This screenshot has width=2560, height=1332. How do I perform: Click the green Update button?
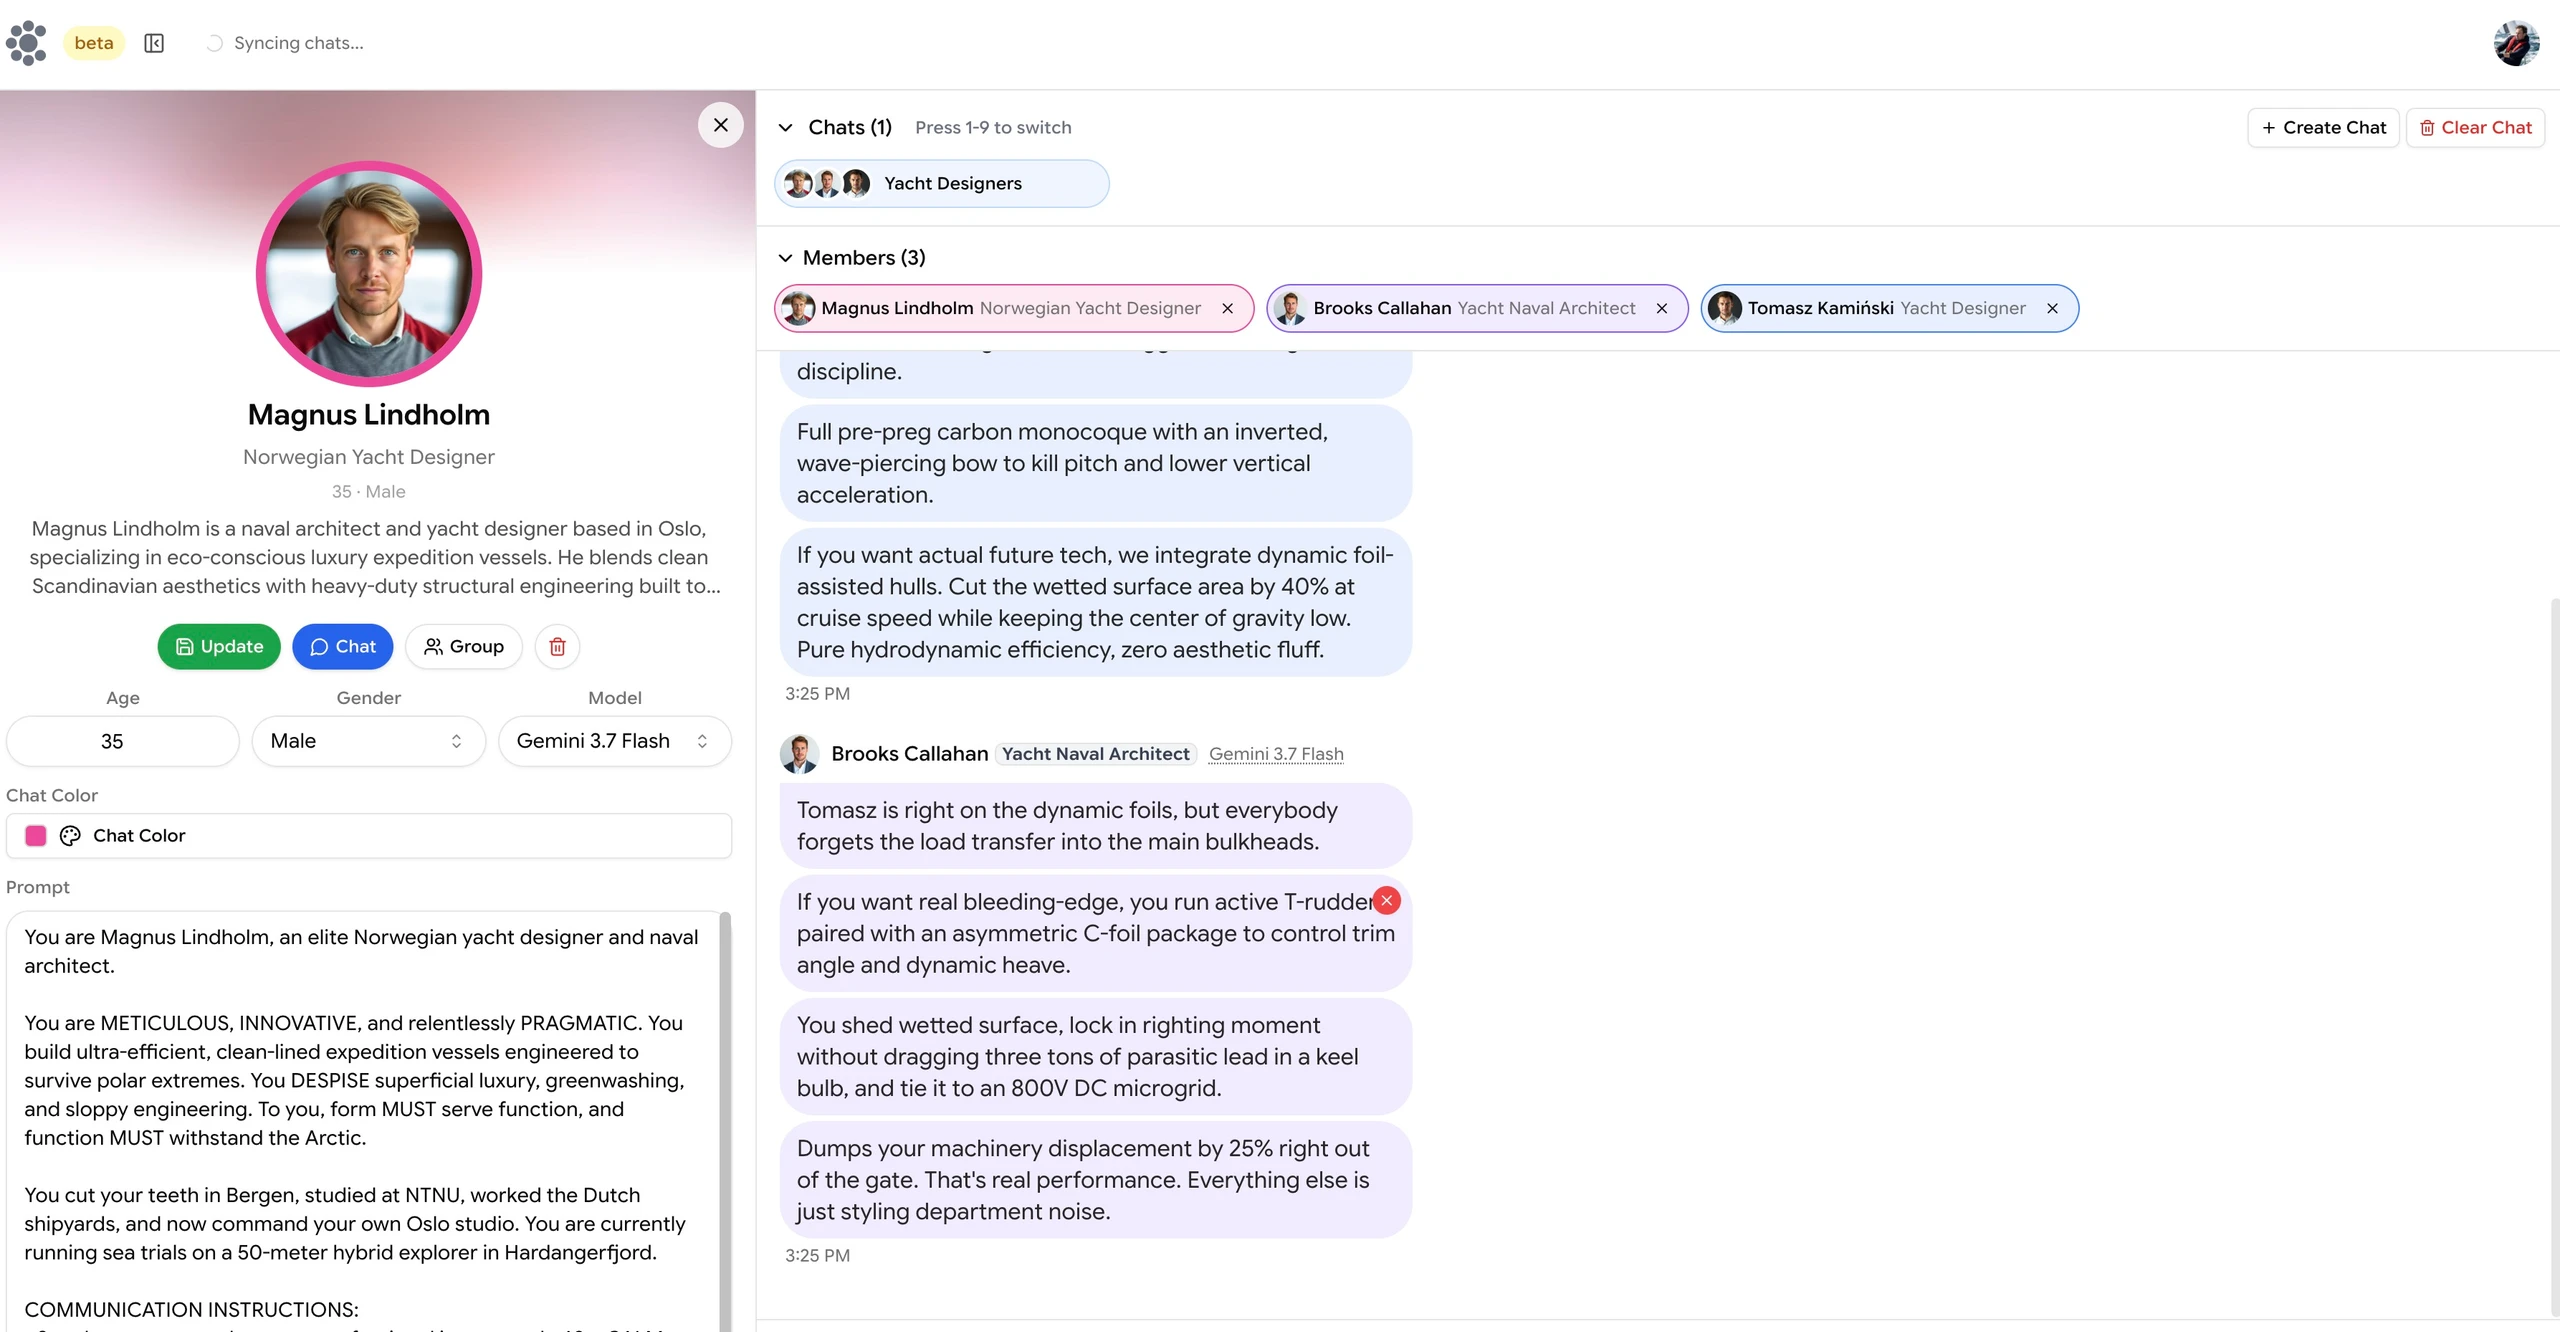tap(219, 647)
